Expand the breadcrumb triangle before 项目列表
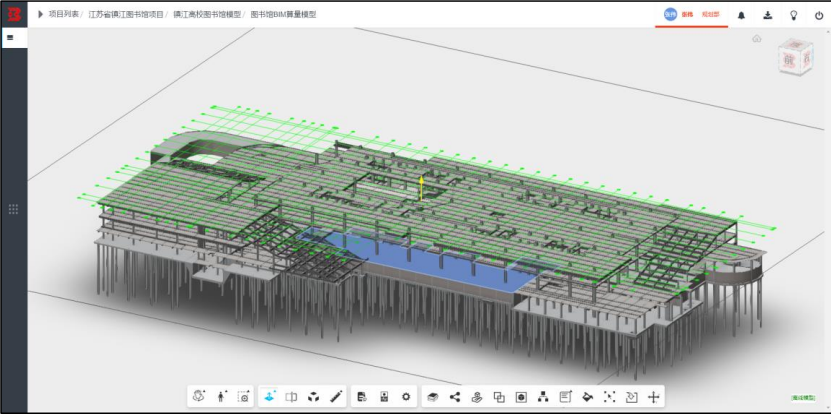 click(x=40, y=15)
